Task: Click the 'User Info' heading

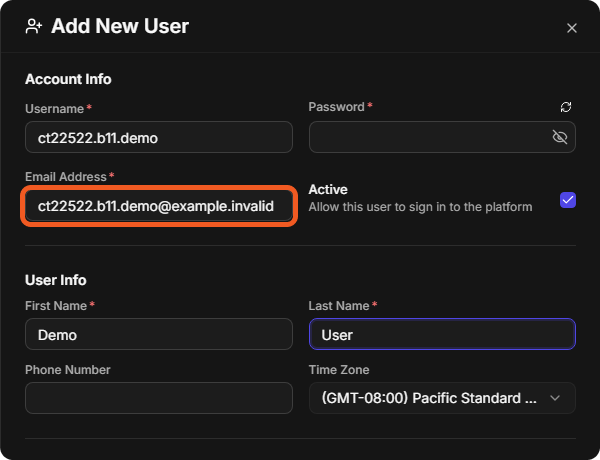Action: (x=56, y=280)
